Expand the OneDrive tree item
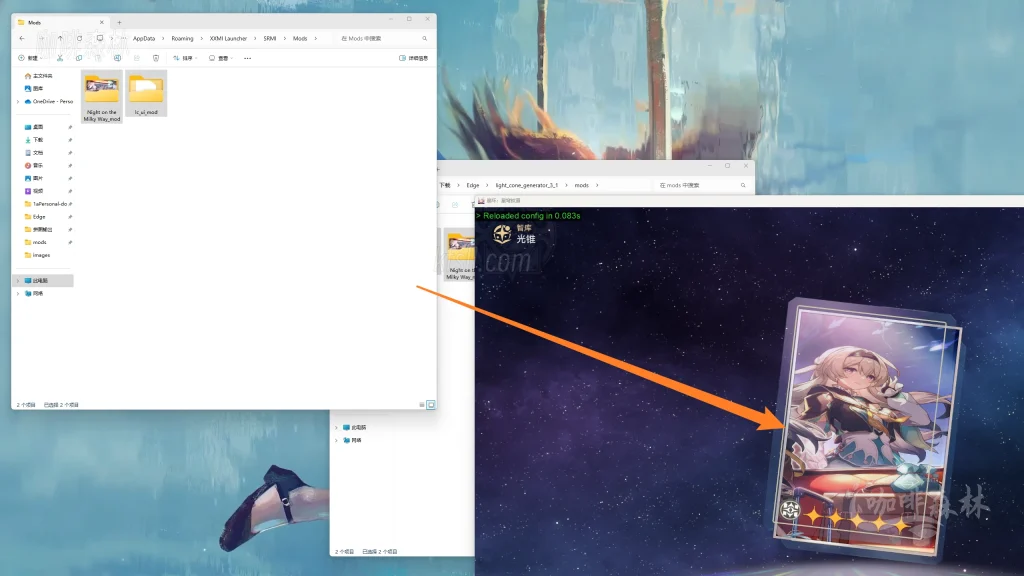Image resolution: width=1024 pixels, height=576 pixels. pos(17,101)
